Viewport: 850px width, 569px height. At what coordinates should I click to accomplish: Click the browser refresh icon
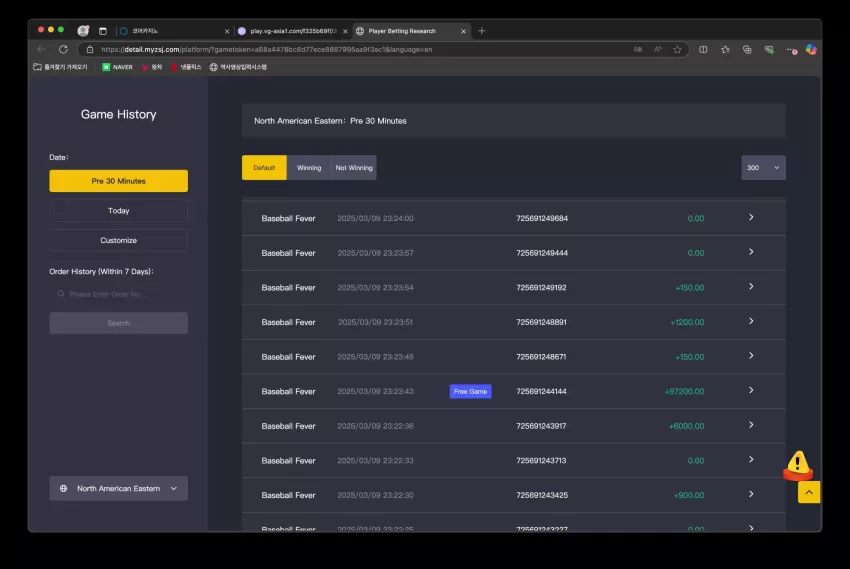pyautogui.click(x=63, y=49)
